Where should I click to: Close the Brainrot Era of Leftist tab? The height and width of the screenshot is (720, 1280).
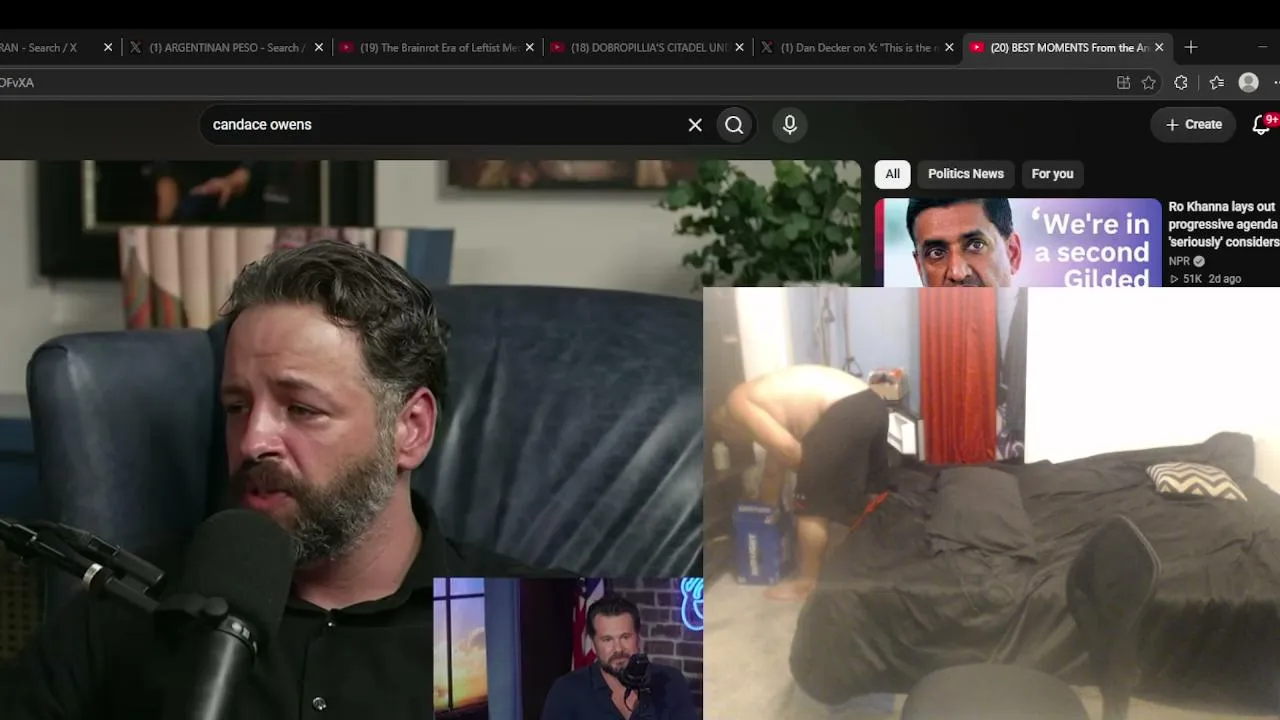[530, 47]
